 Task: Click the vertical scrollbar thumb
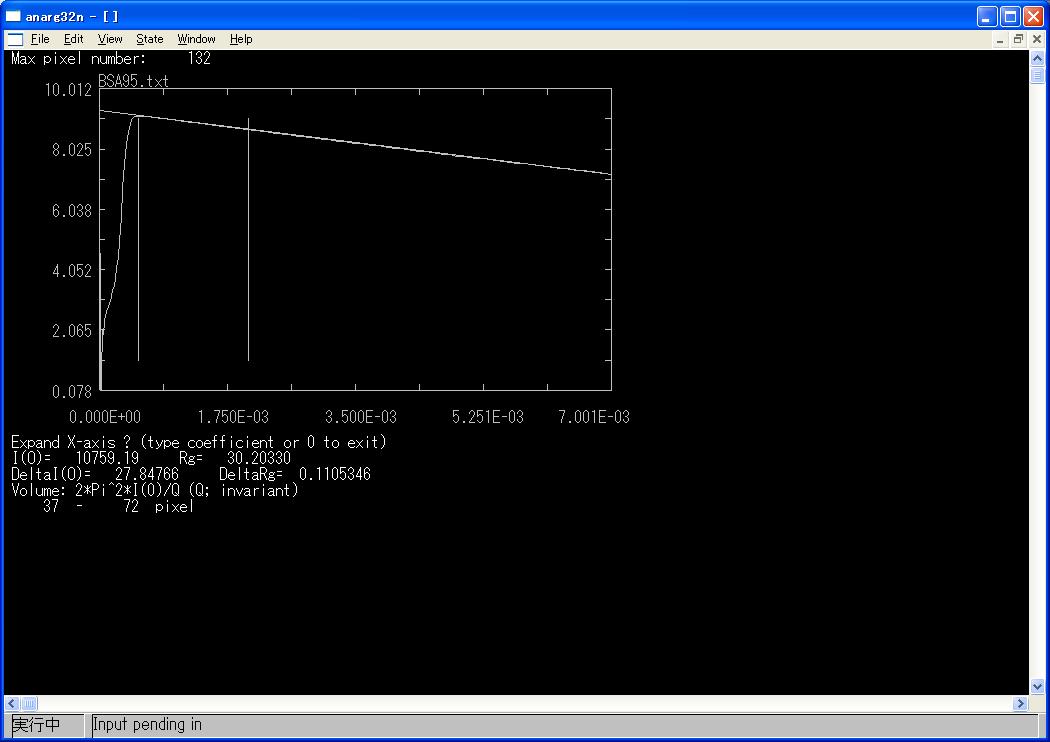pyautogui.click(x=1037, y=74)
